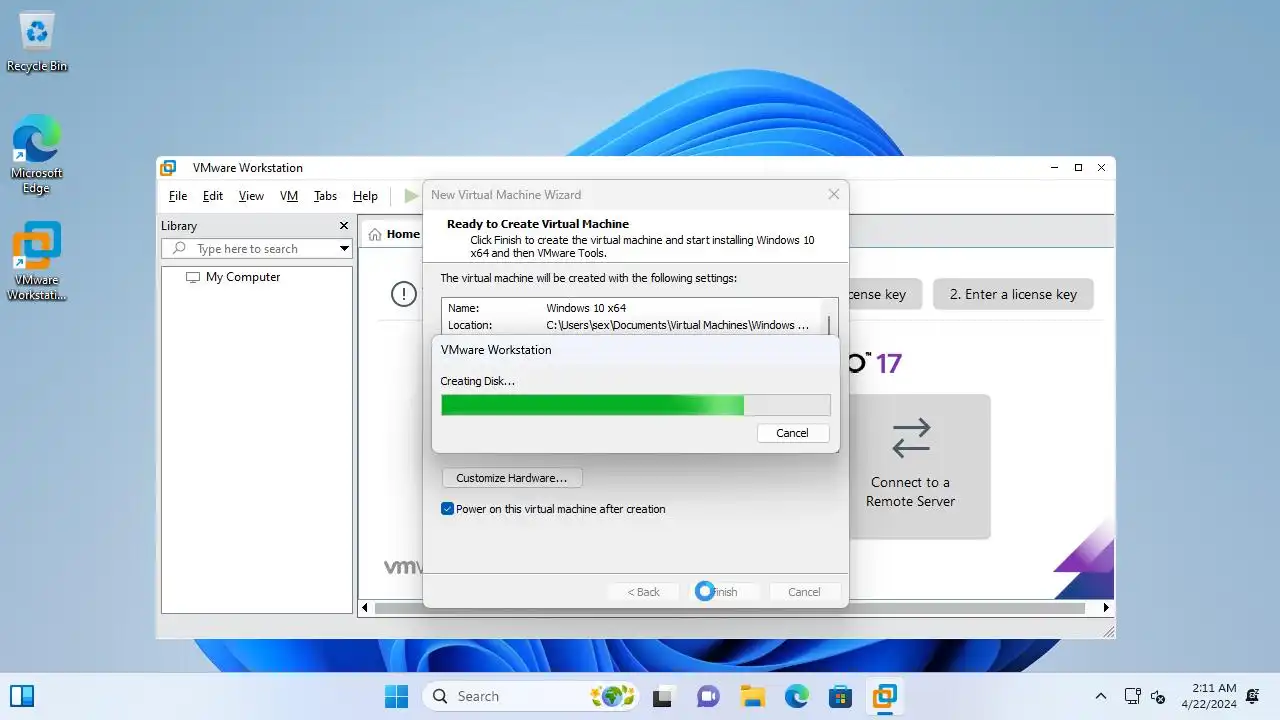Click Customize Hardware button
The width and height of the screenshot is (1280, 720).
tap(512, 478)
